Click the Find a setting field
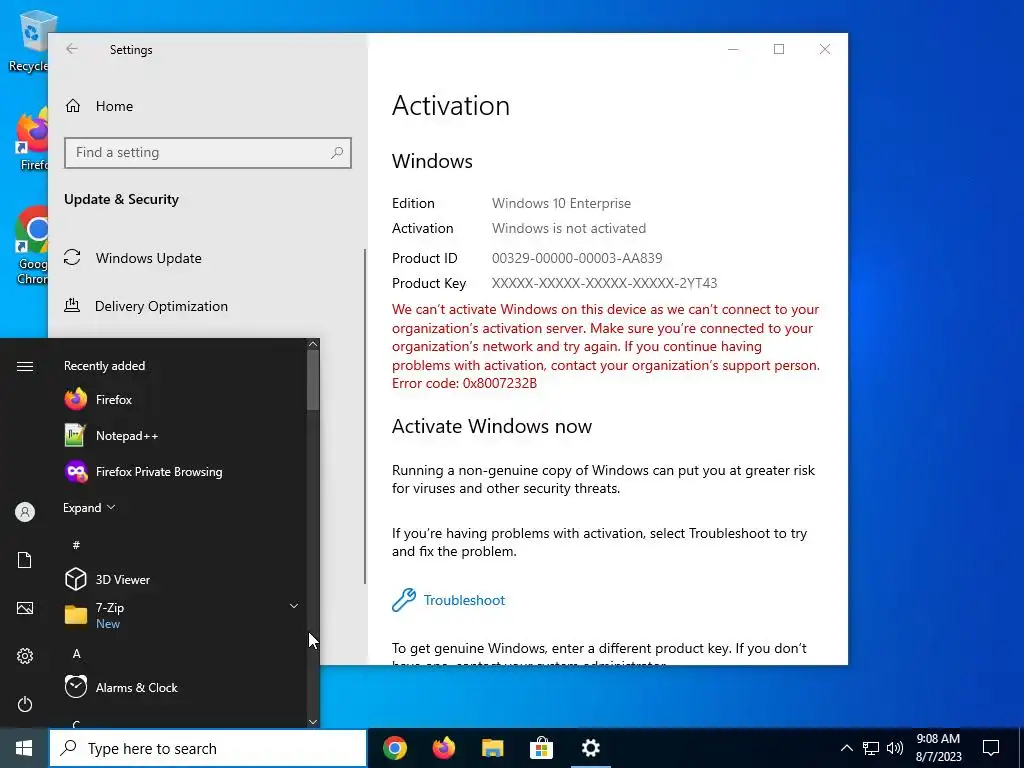Viewport: 1024px width, 768px height. [208, 153]
